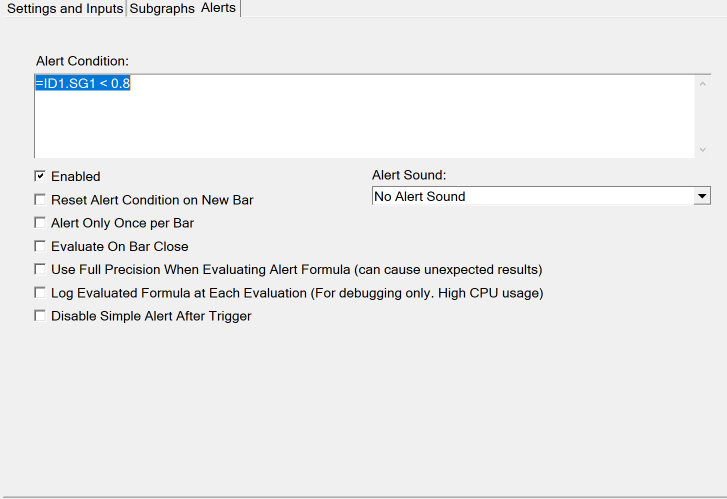The height and width of the screenshot is (499, 727).
Task: Enable Use Full Precision When Evaluating checkbox
Action: click(40, 269)
